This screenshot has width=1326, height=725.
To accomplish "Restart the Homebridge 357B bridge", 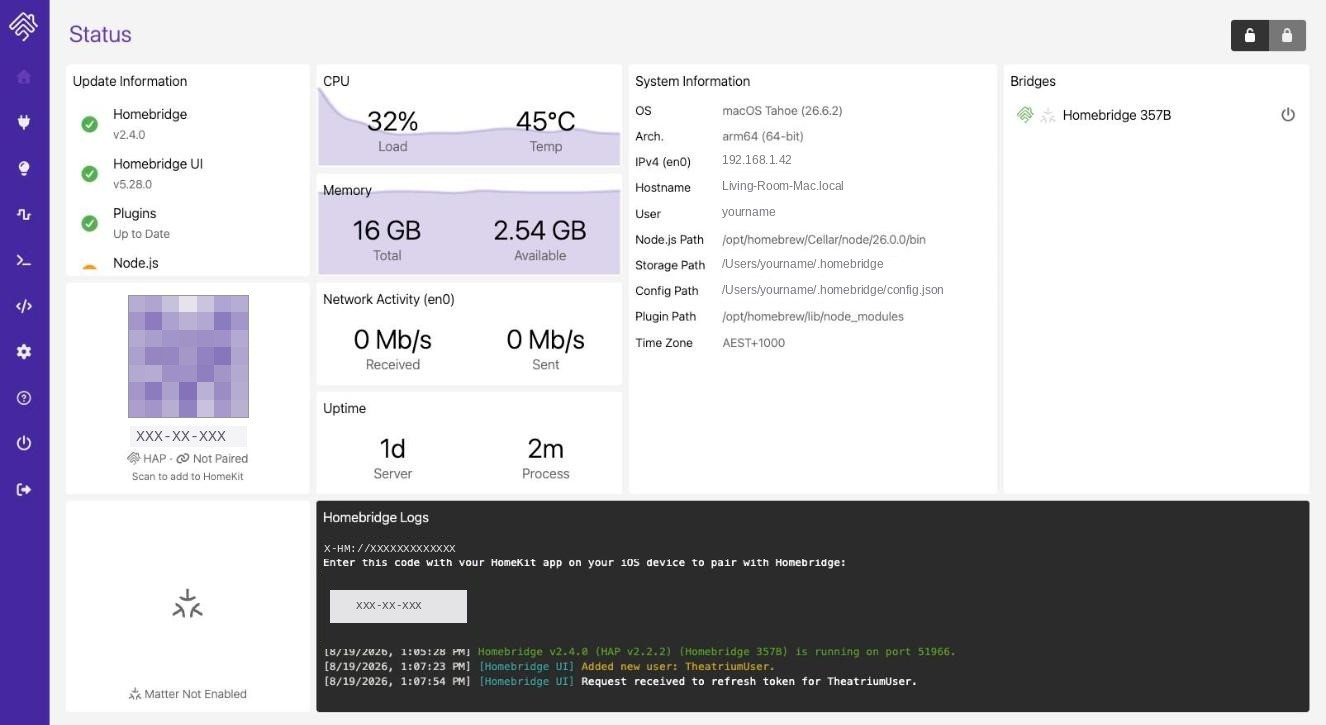I will pos(1288,115).
